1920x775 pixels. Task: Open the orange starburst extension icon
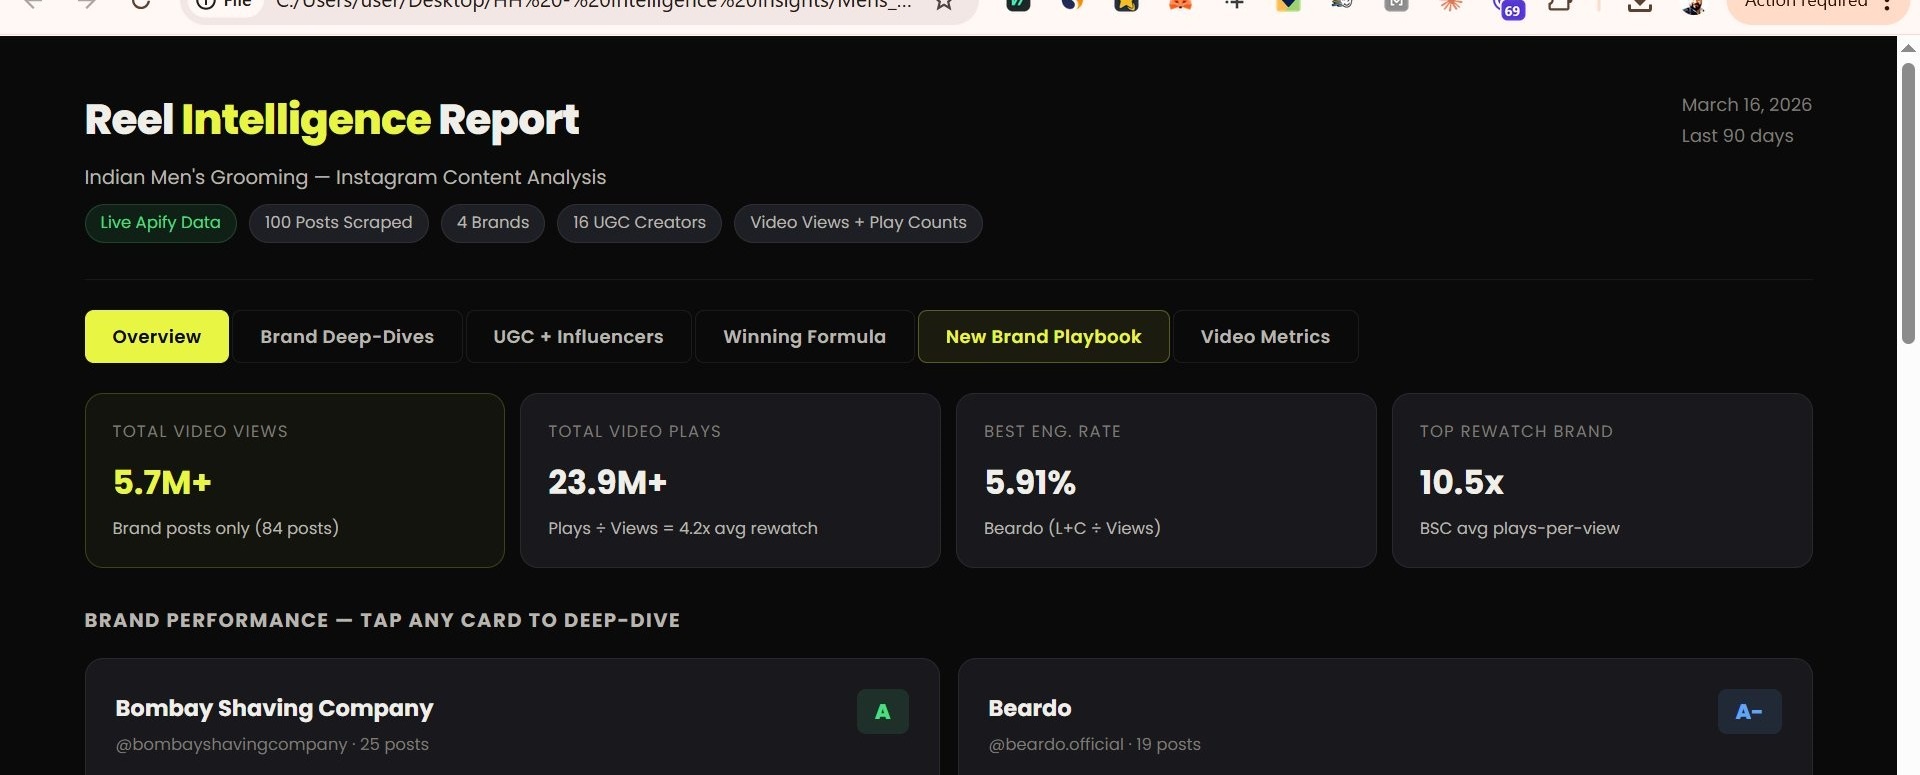pyautogui.click(x=1450, y=4)
